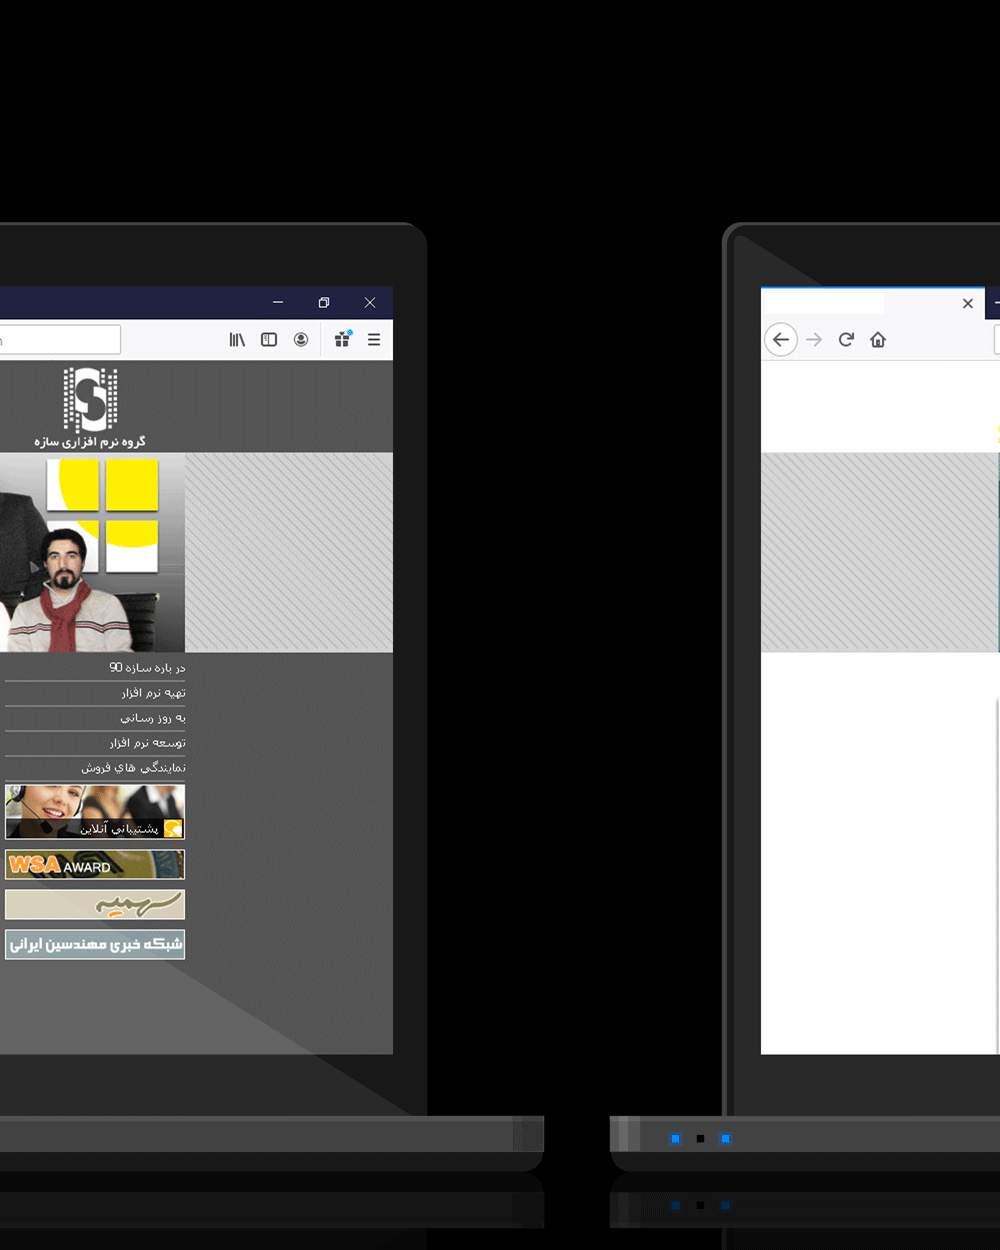Close the tab in right browser
Image resolution: width=1000 pixels, height=1250 pixels.
click(967, 304)
